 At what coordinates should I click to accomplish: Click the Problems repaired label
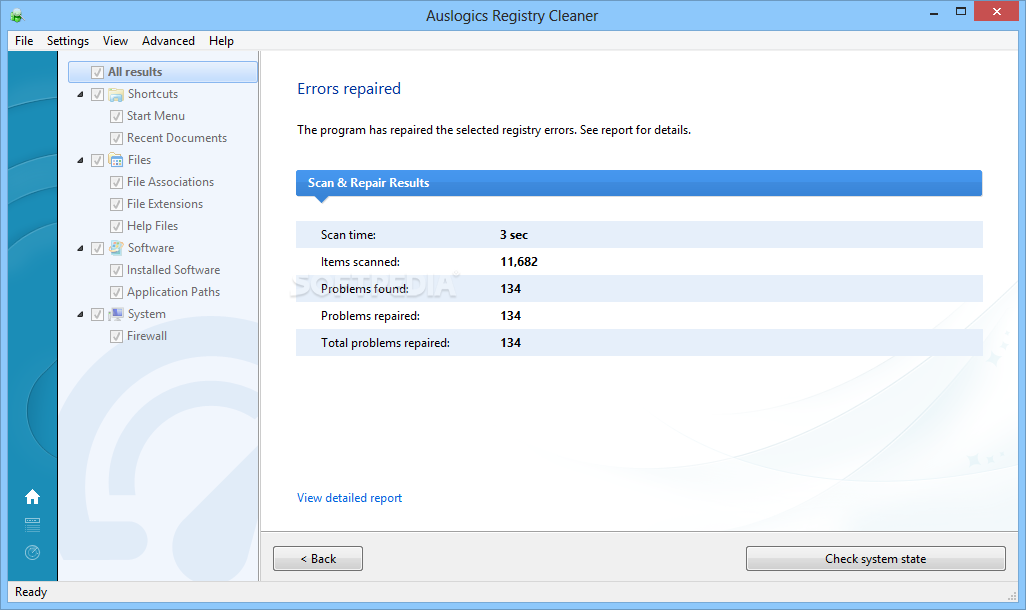[x=370, y=316]
